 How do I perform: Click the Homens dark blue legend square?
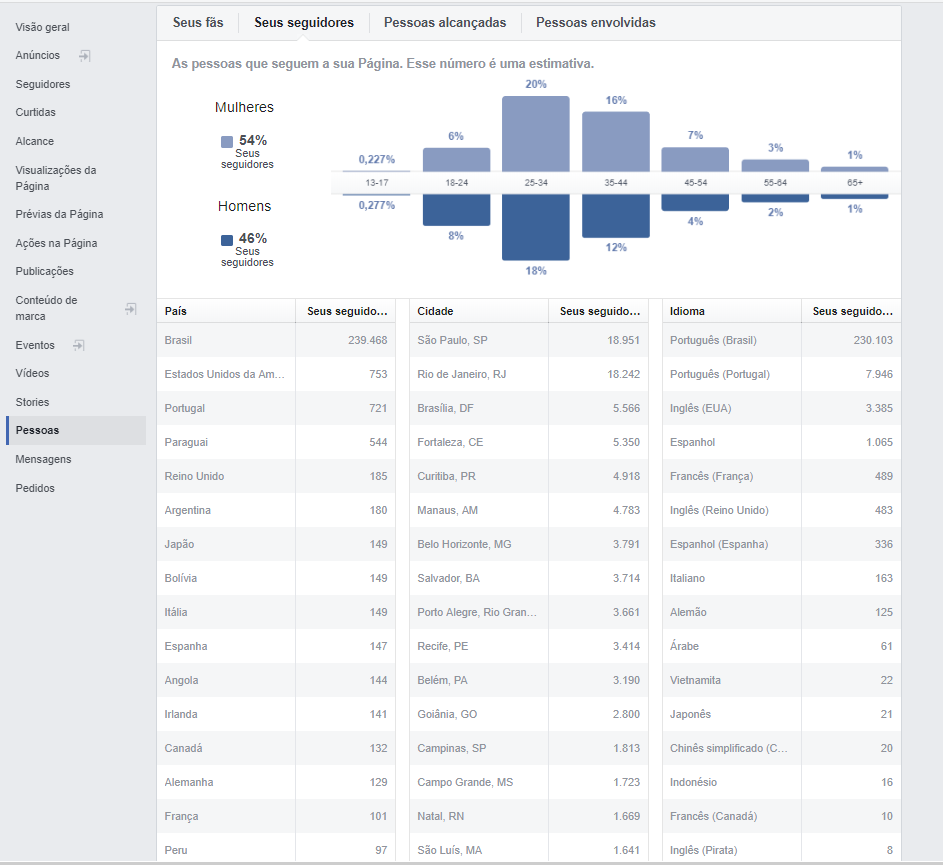[x=227, y=240]
